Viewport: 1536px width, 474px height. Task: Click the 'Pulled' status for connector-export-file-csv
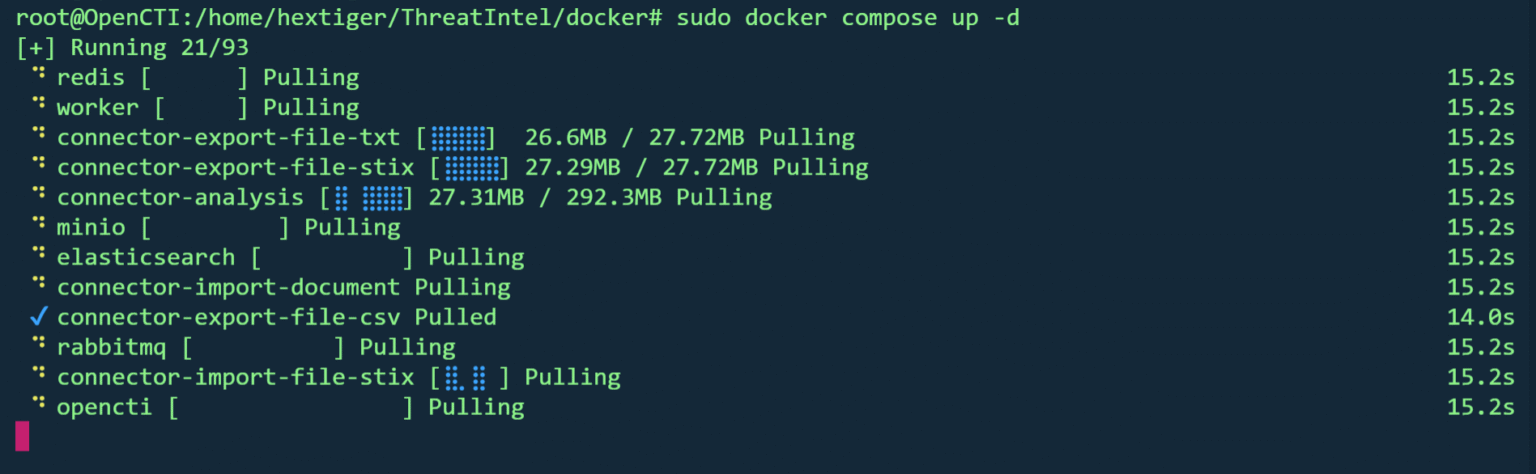[x=456, y=317]
